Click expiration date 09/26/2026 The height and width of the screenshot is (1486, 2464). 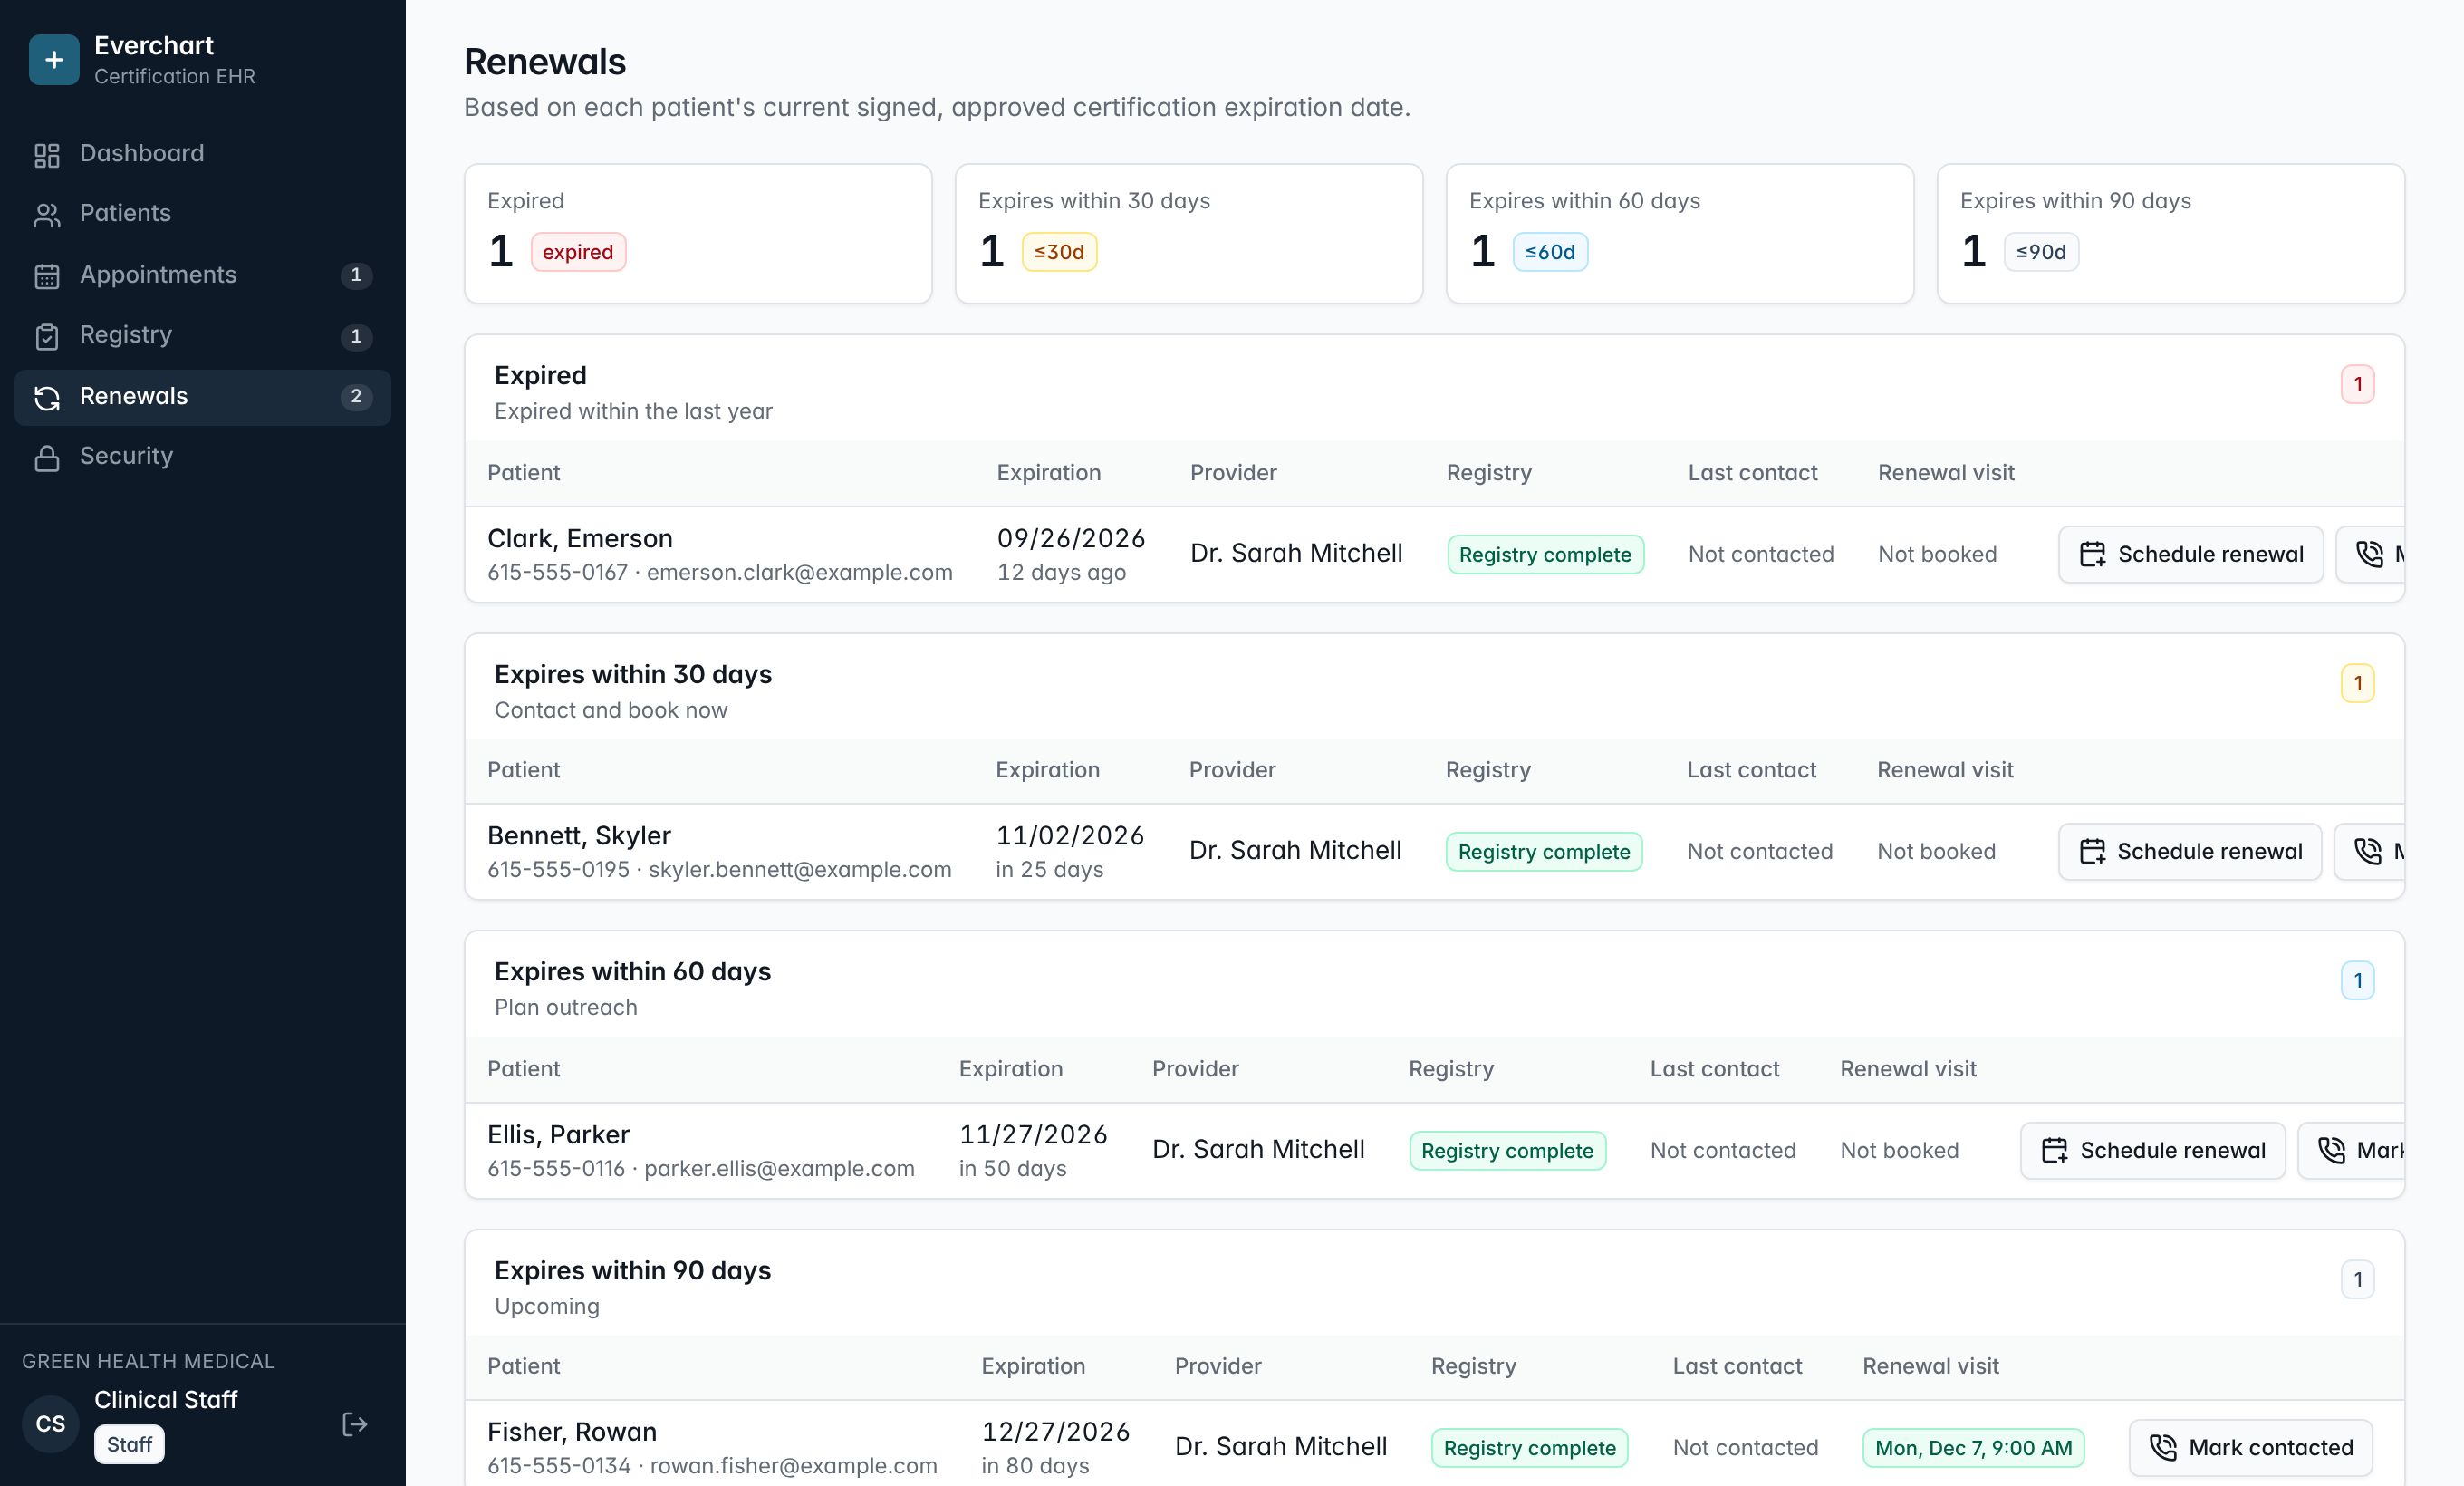point(1071,538)
